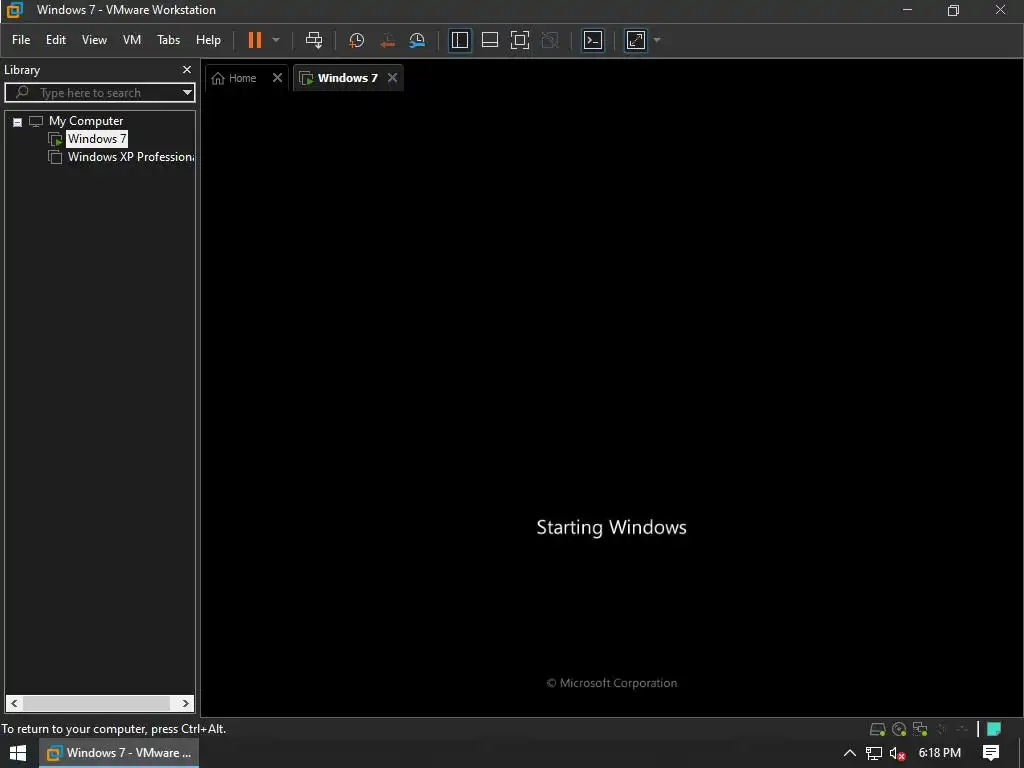Open the View menu
The height and width of the screenshot is (768, 1024).
click(x=94, y=40)
